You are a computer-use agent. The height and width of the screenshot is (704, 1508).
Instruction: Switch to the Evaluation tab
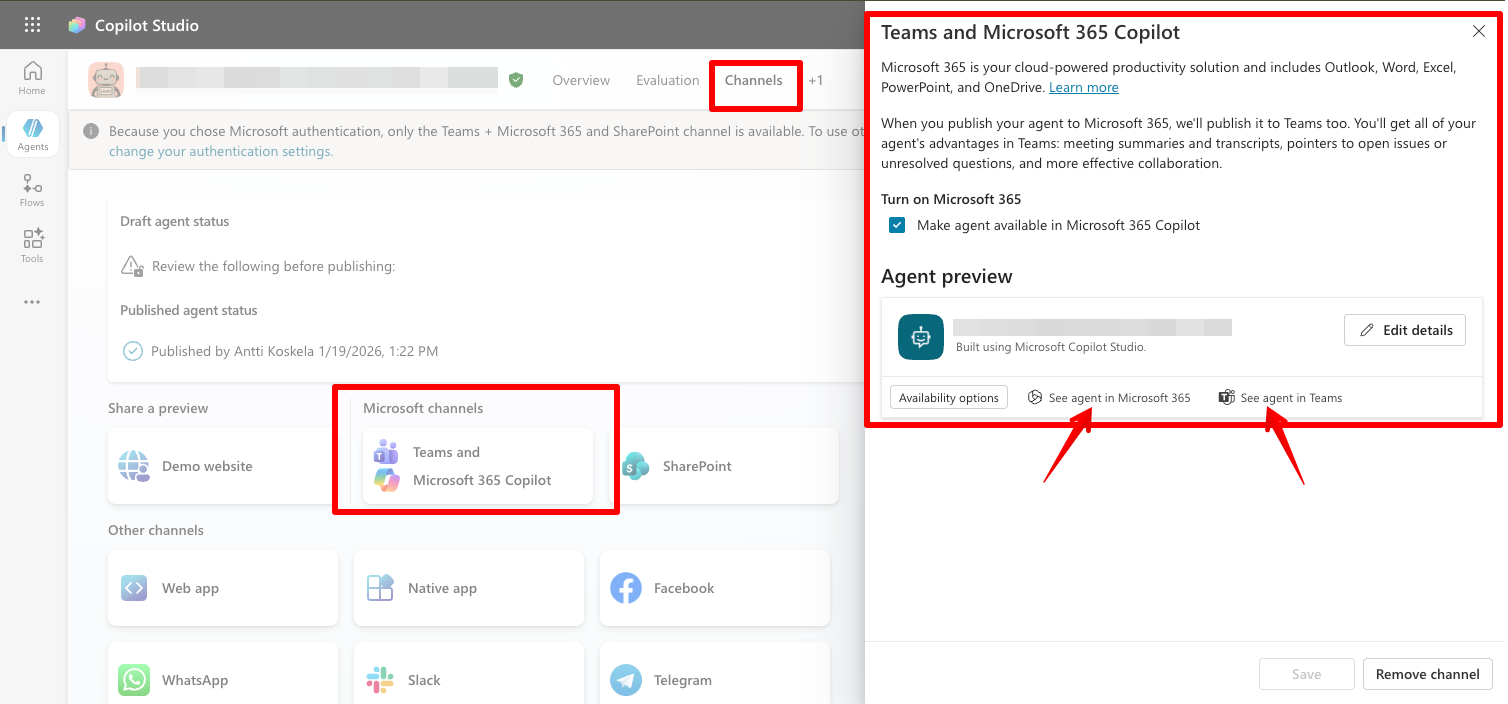point(667,80)
